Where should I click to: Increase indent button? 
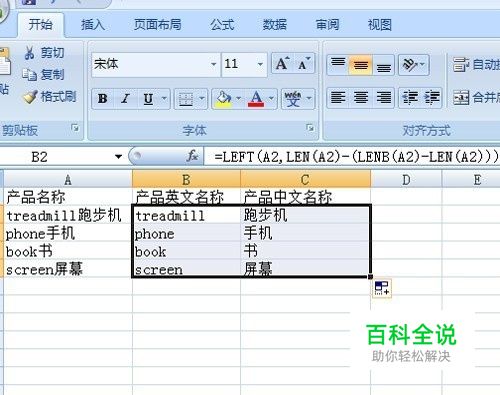(x=432, y=98)
